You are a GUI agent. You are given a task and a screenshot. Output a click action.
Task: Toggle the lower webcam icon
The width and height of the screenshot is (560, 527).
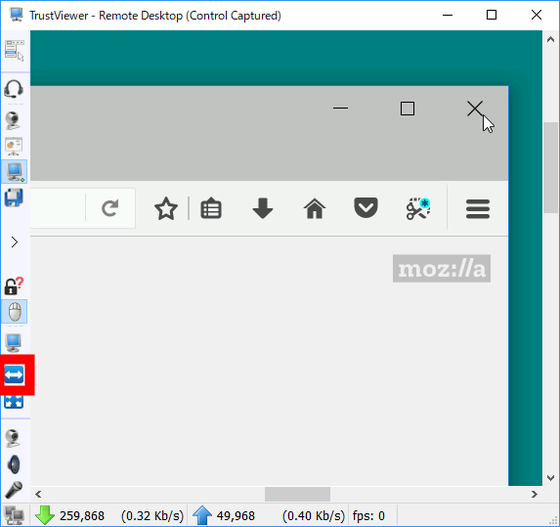[13, 438]
